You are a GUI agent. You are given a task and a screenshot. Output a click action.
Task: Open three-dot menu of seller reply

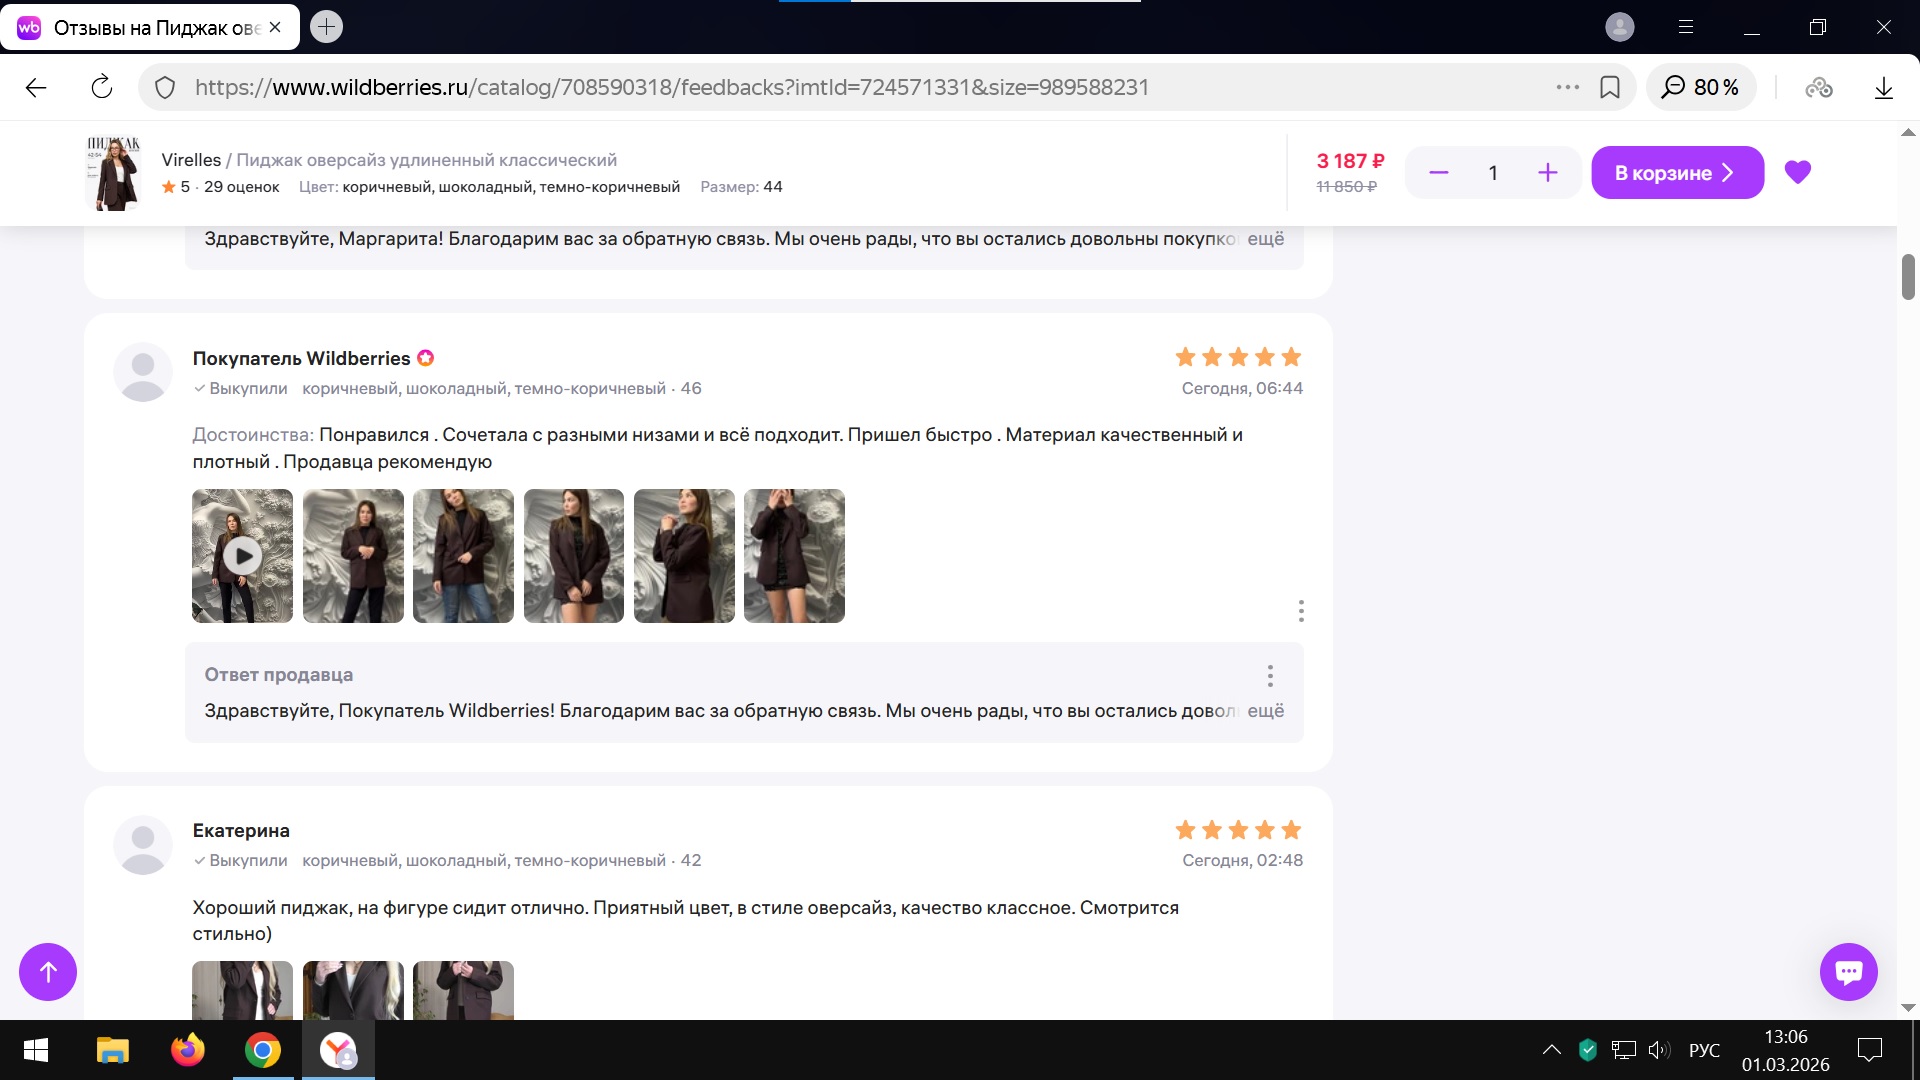point(1270,676)
